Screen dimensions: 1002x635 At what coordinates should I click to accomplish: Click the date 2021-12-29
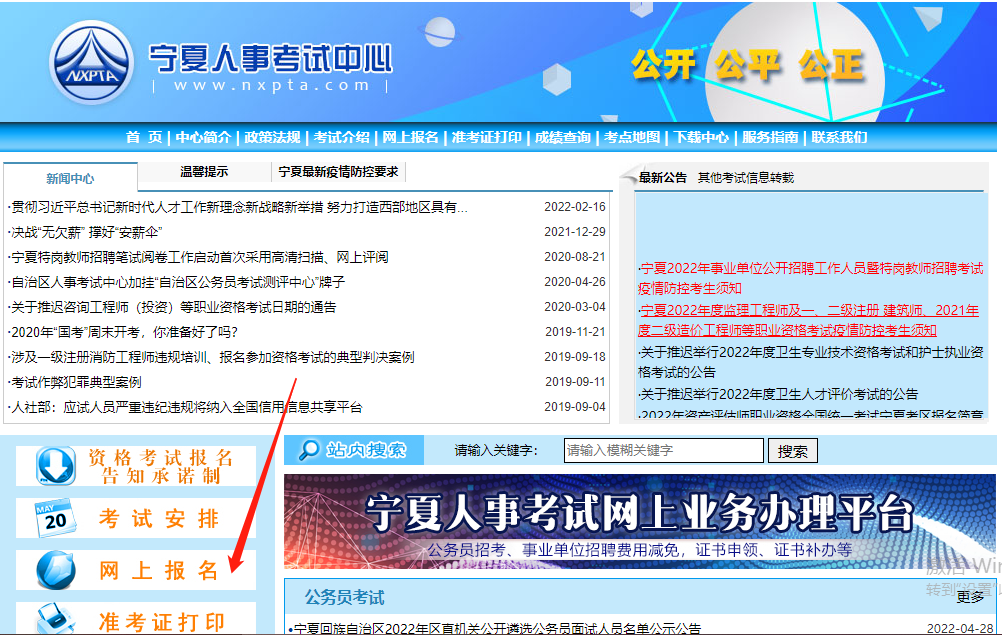pyautogui.click(x=574, y=232)
